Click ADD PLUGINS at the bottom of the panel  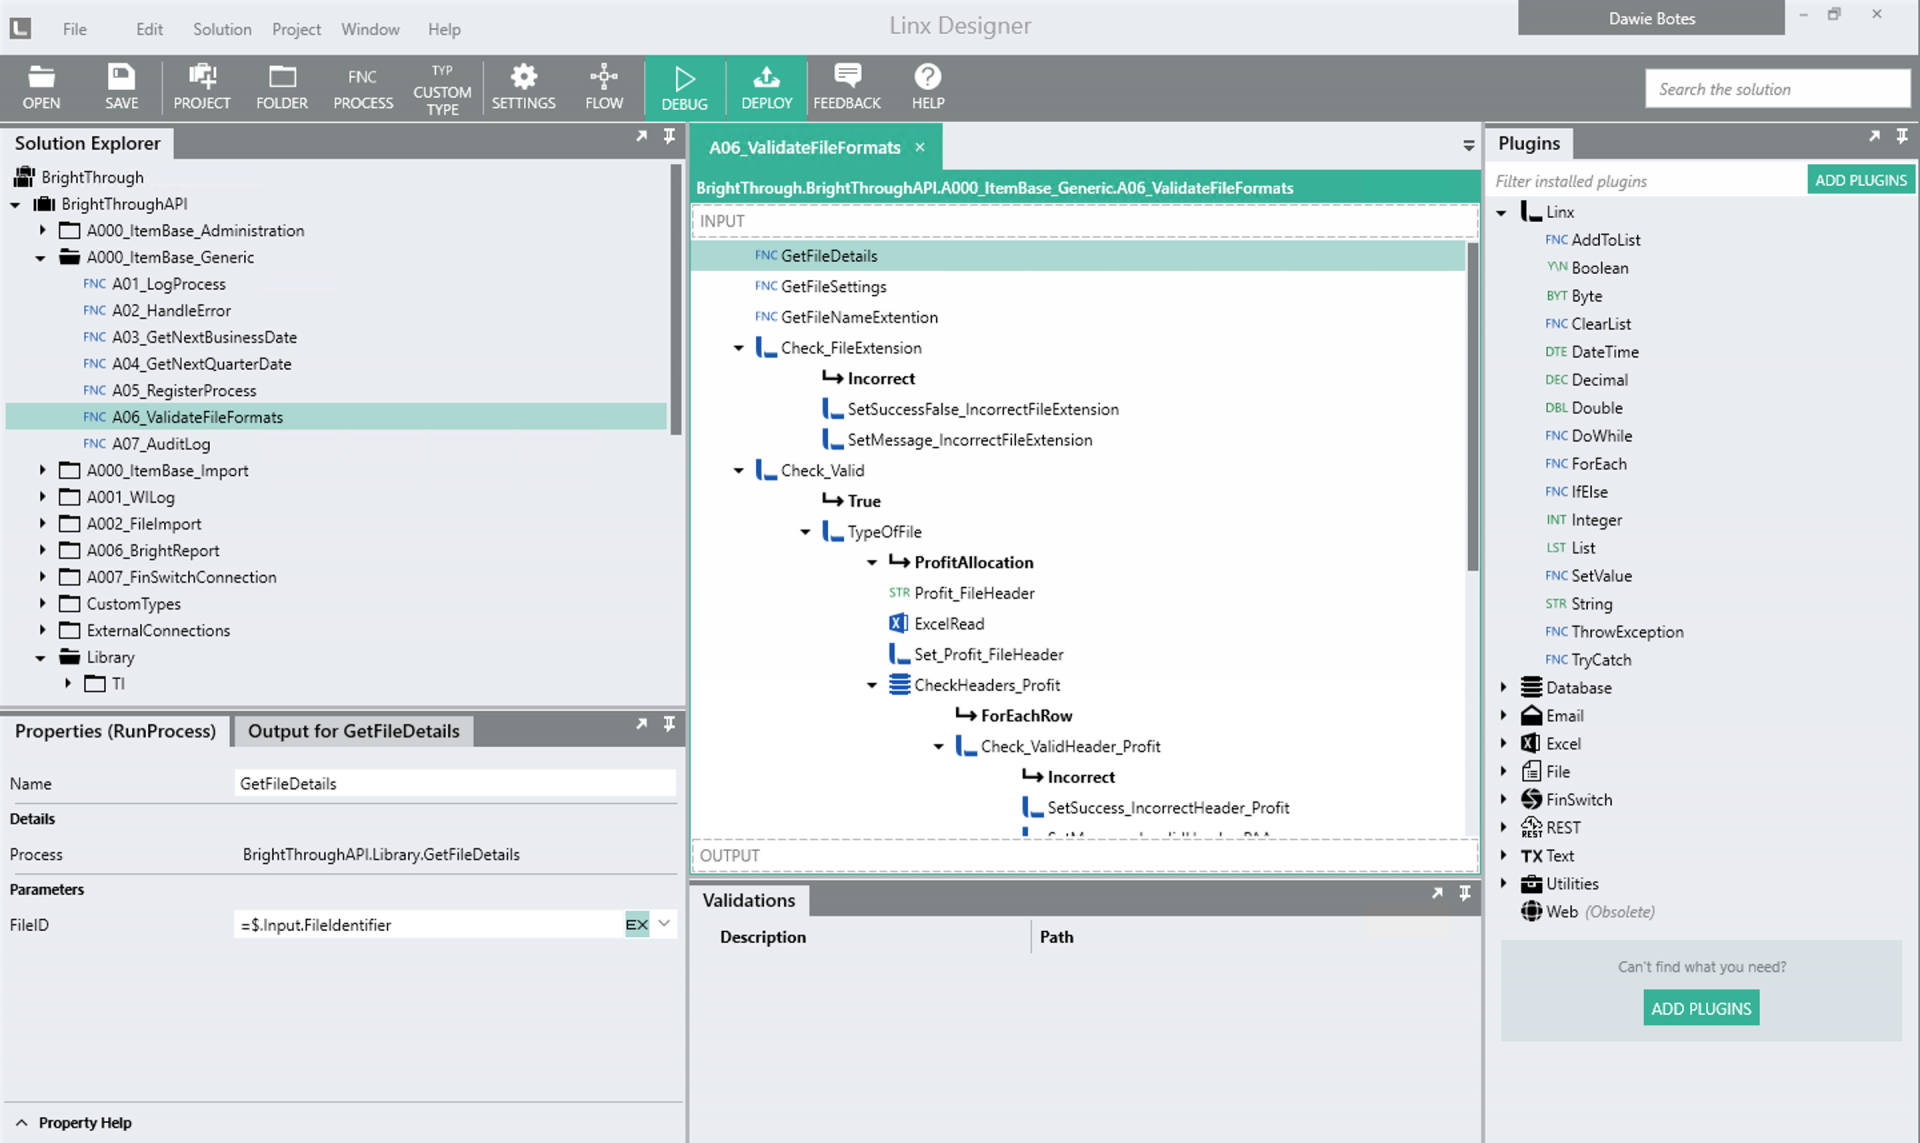click(1700, 1008)
